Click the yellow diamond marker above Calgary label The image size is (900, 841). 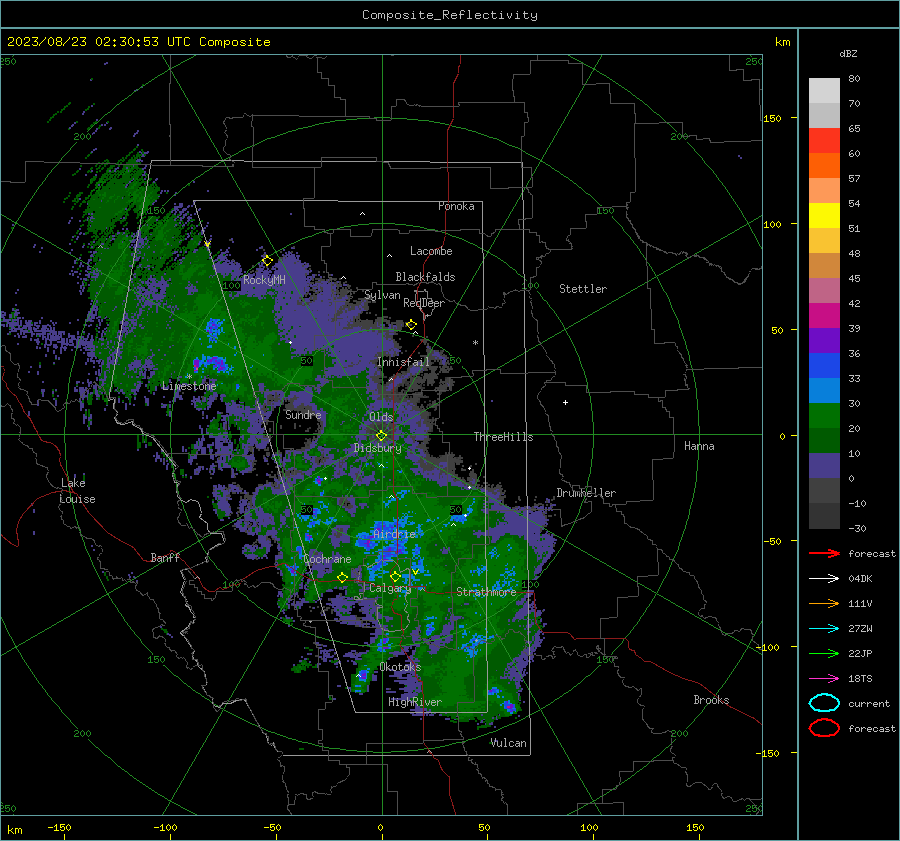coord(395,576)
